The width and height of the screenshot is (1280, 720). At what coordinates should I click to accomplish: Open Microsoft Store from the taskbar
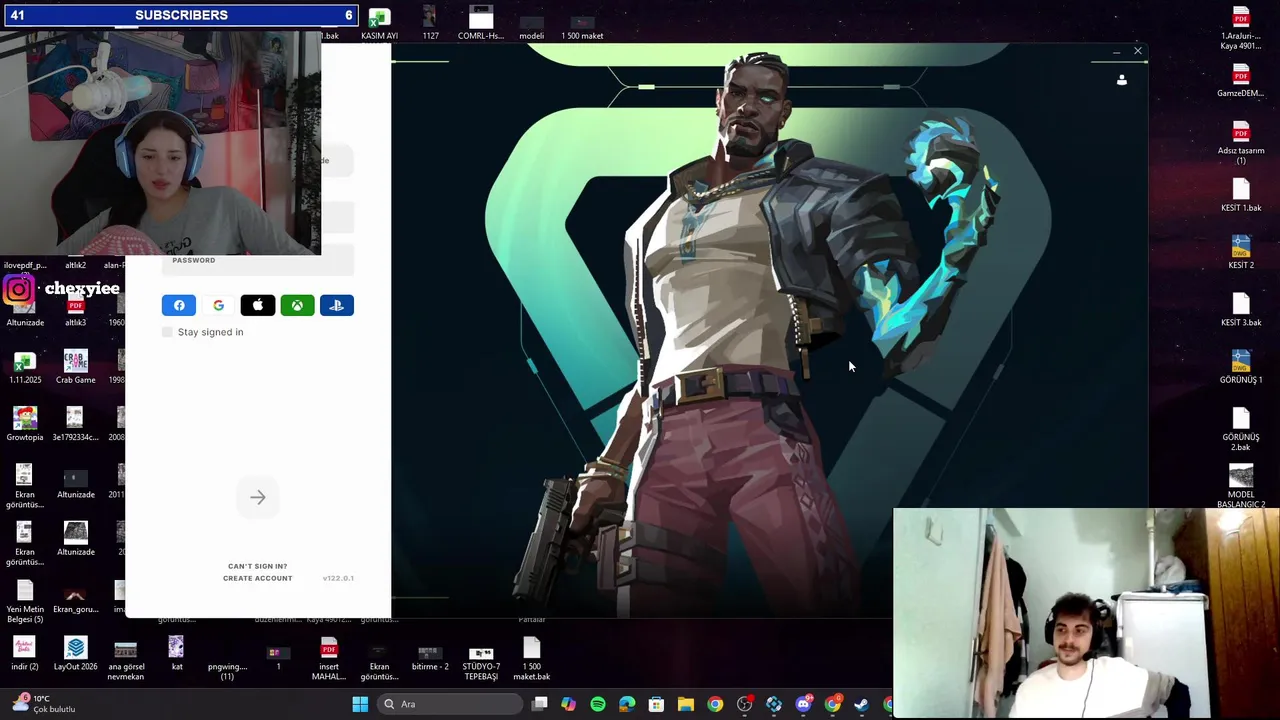point(656,704)
